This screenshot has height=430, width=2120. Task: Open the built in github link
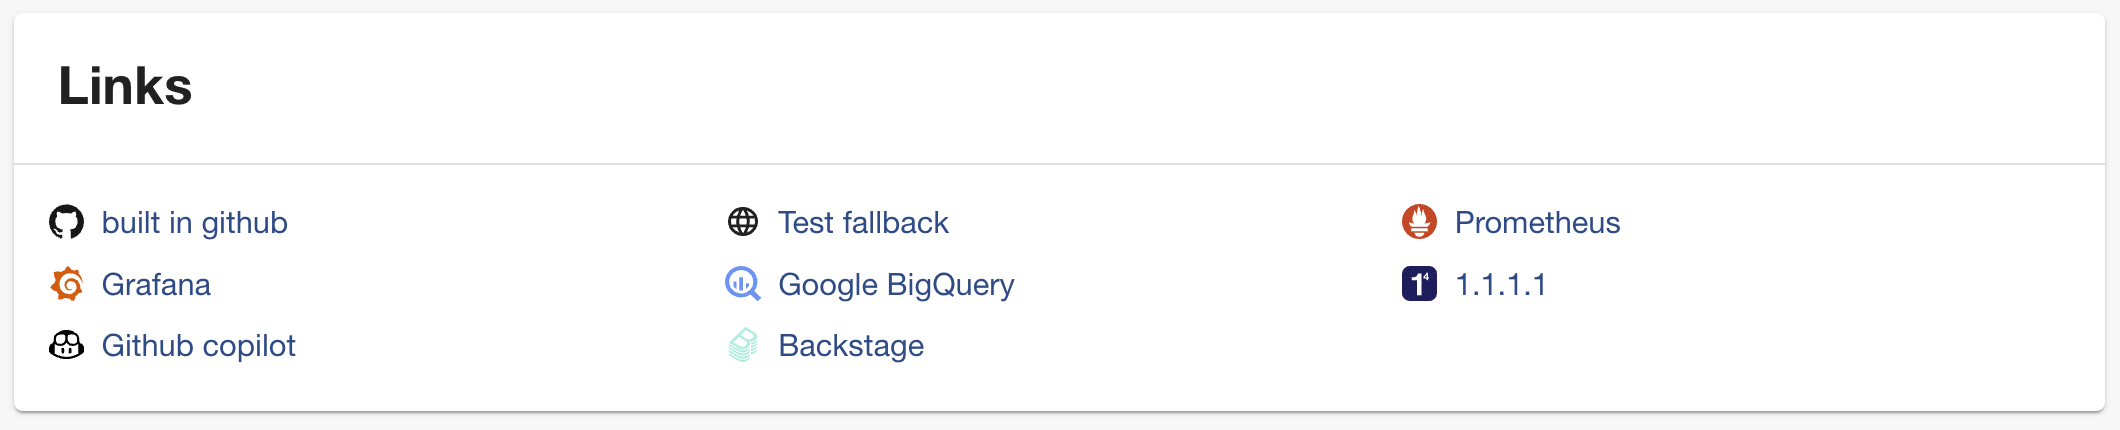(x=195, y=222)
